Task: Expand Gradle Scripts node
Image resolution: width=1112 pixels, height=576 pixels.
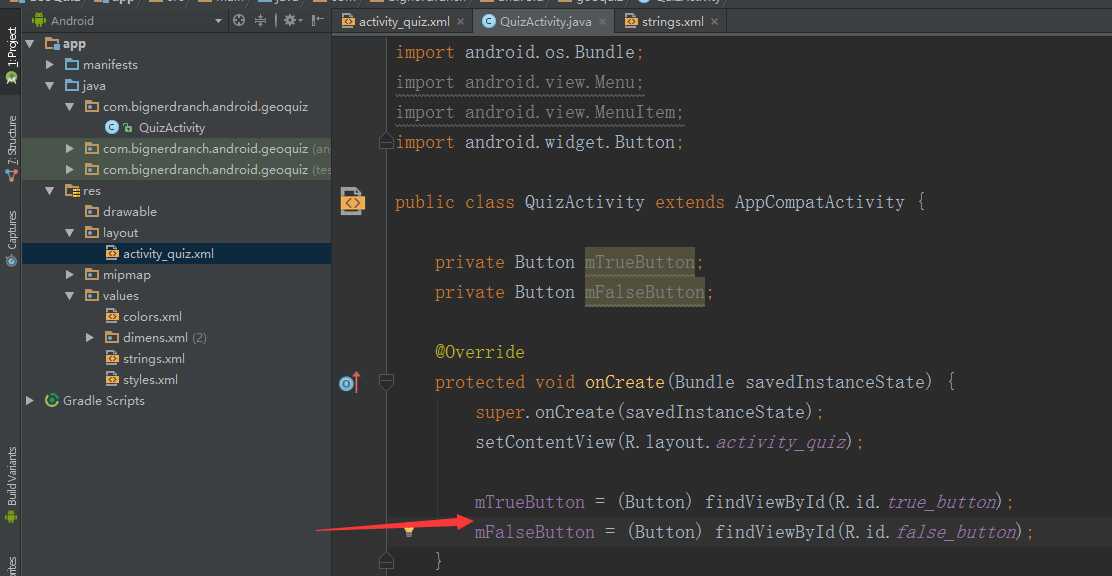Action: pyautogui.click(x=30, y=401)
